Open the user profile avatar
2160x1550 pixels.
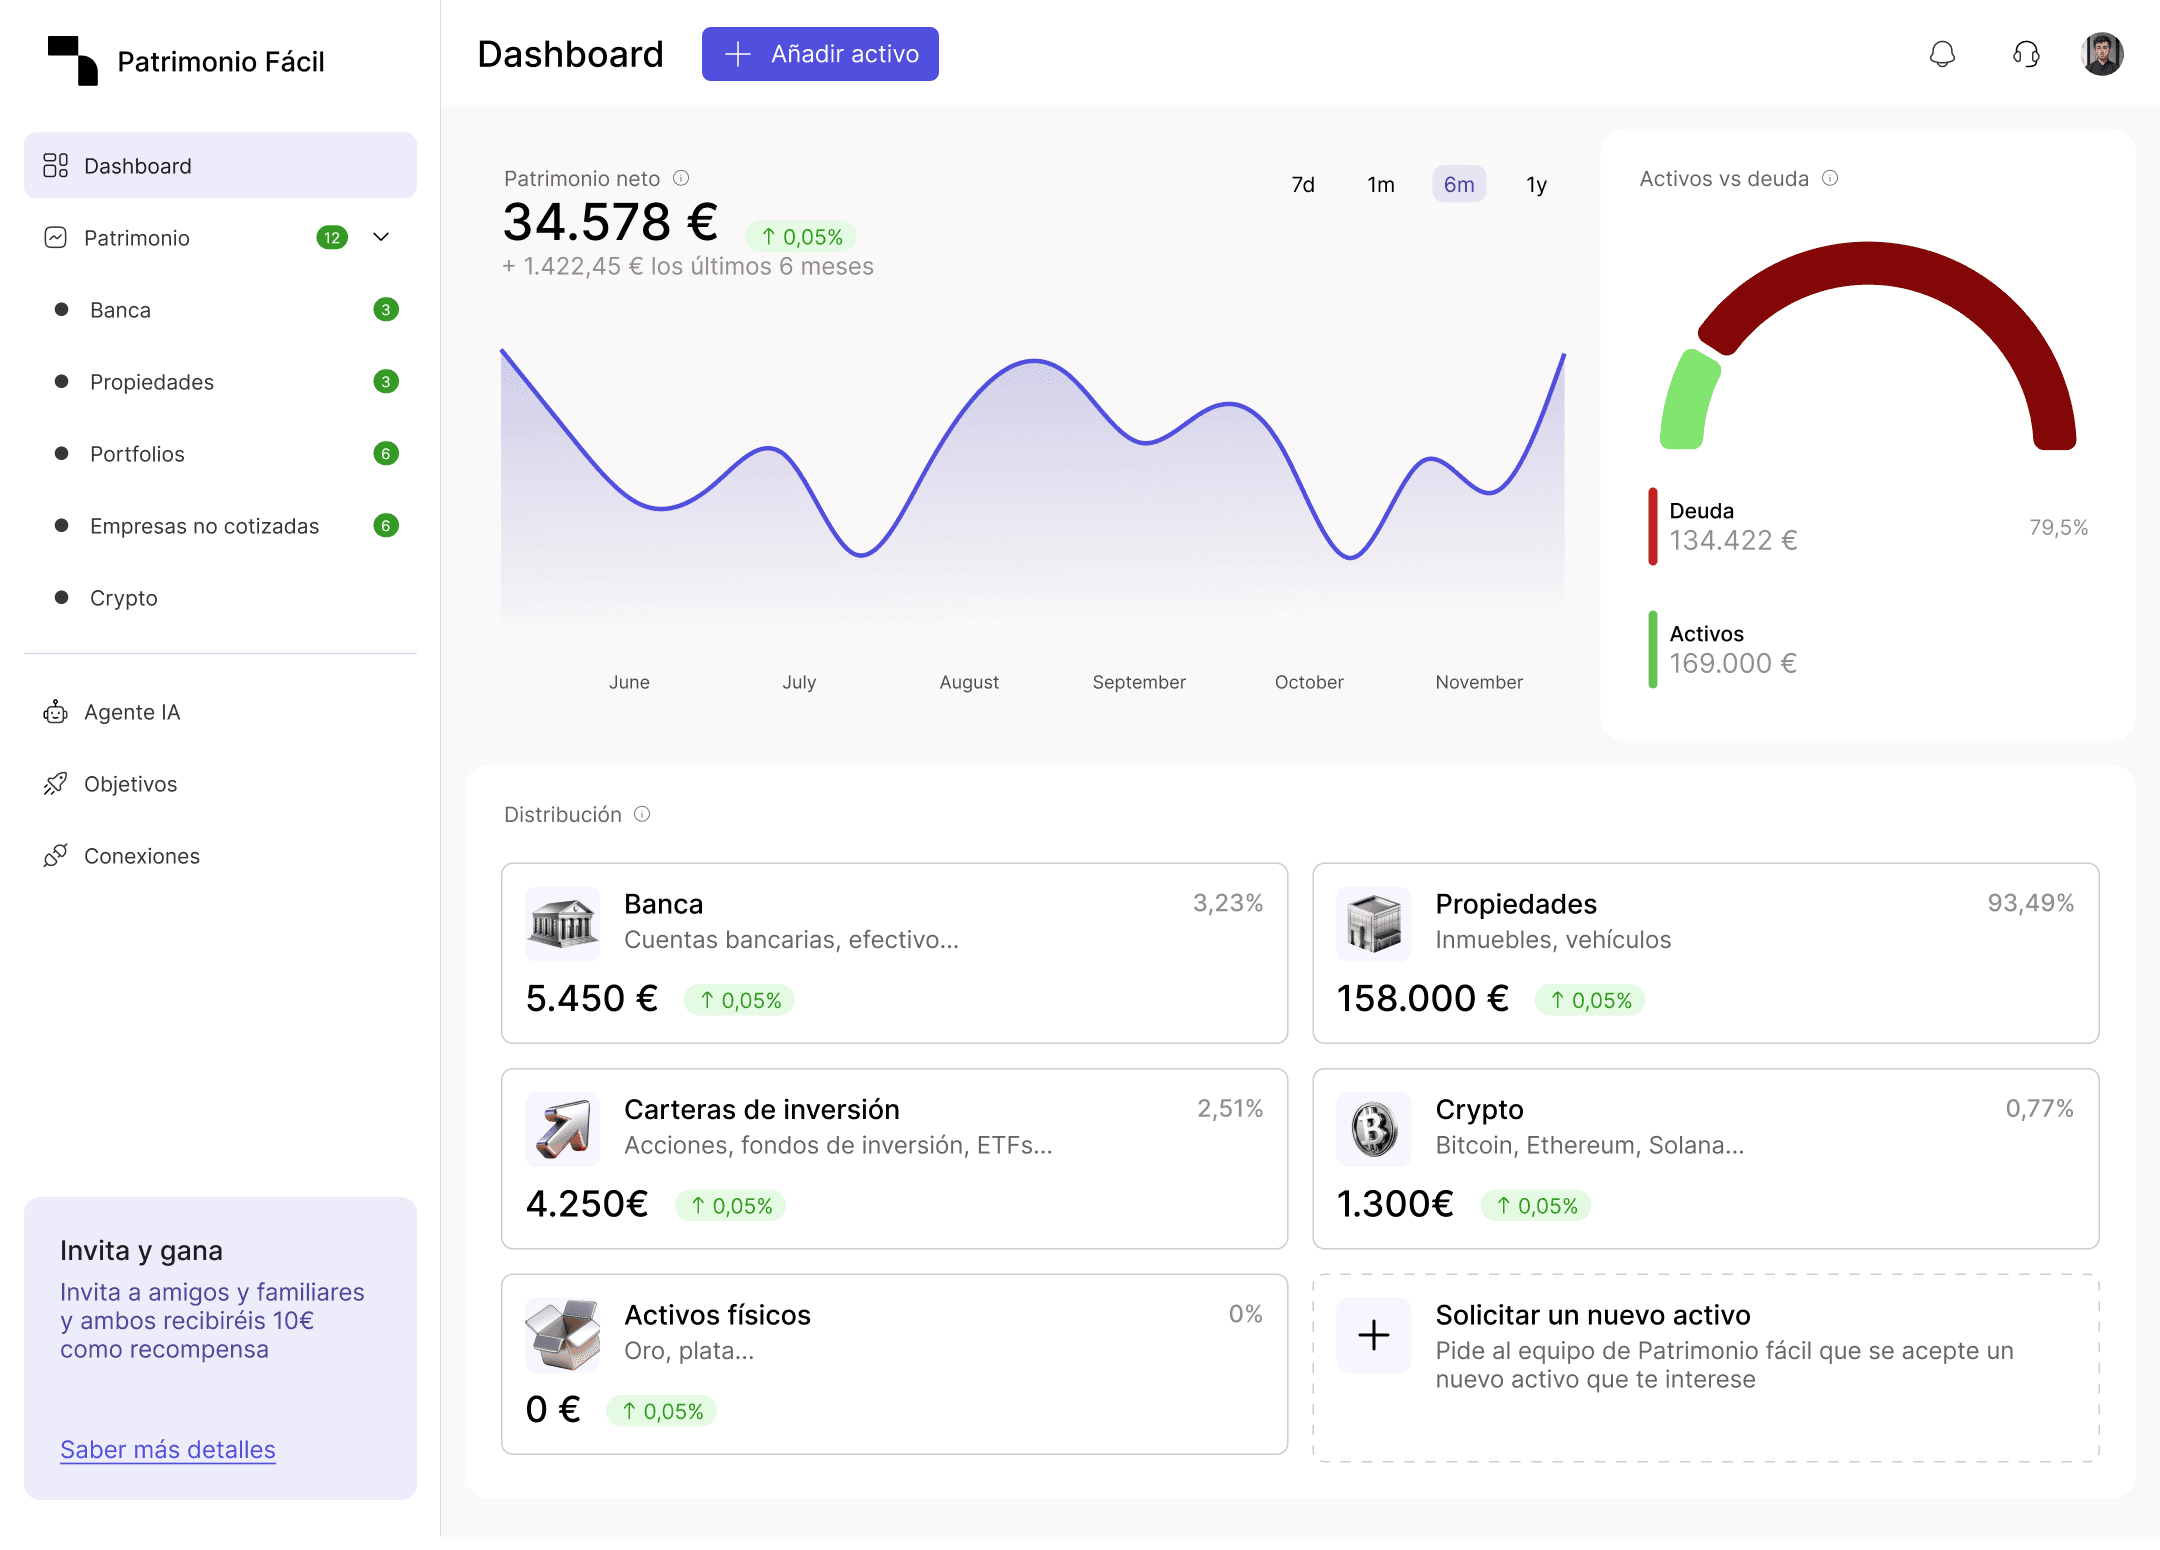pos(2102,54)
